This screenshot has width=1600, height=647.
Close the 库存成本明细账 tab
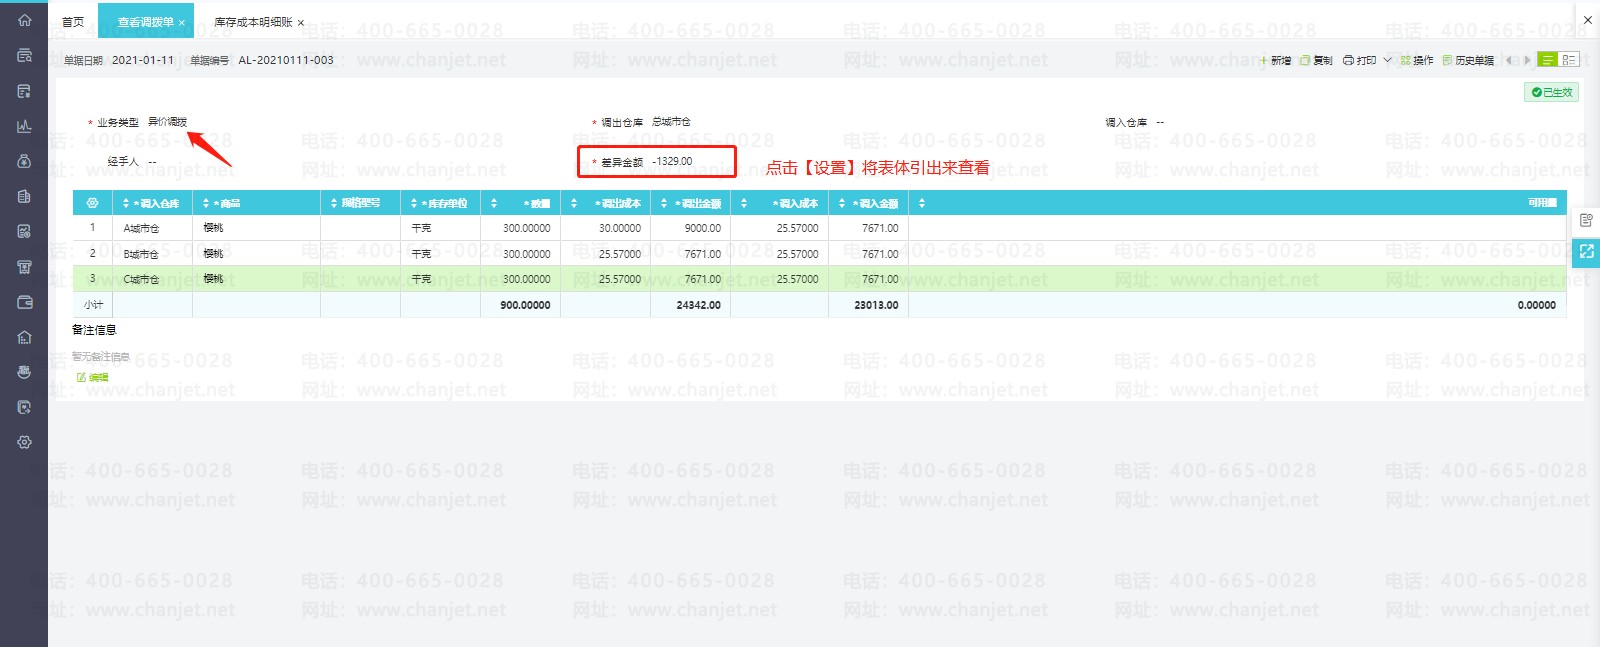300,22
